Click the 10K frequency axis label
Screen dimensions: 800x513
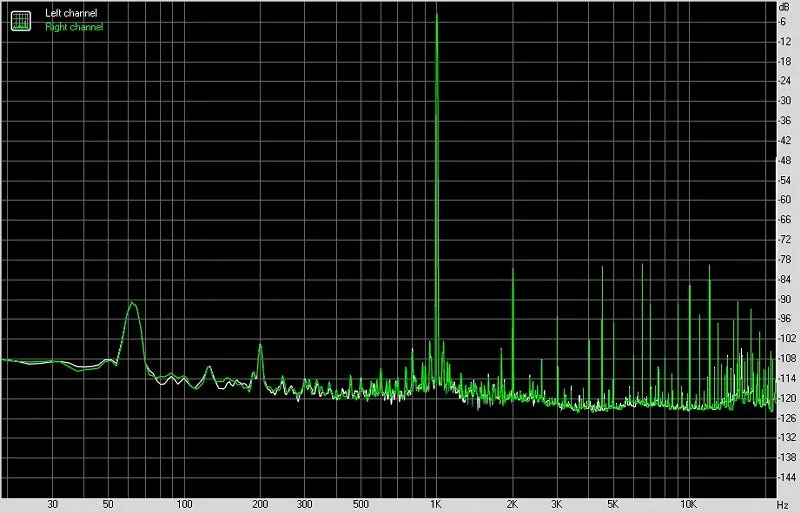pos(689,504)
